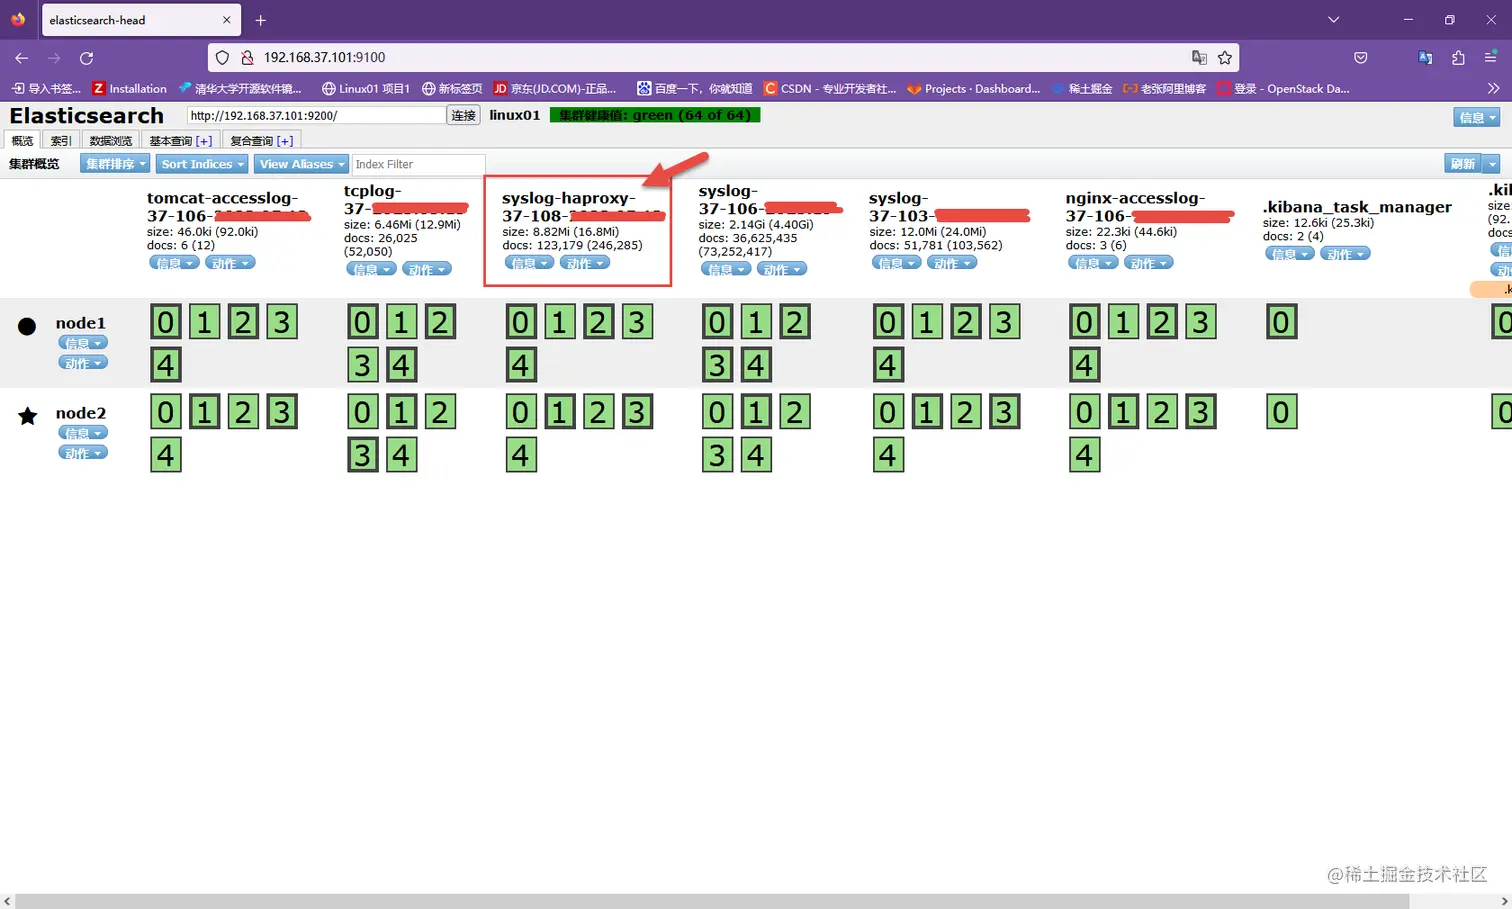The image size is (1512, 909).
Task: Open 信息 dropdown for tcplog index
Action: point(371,269)
